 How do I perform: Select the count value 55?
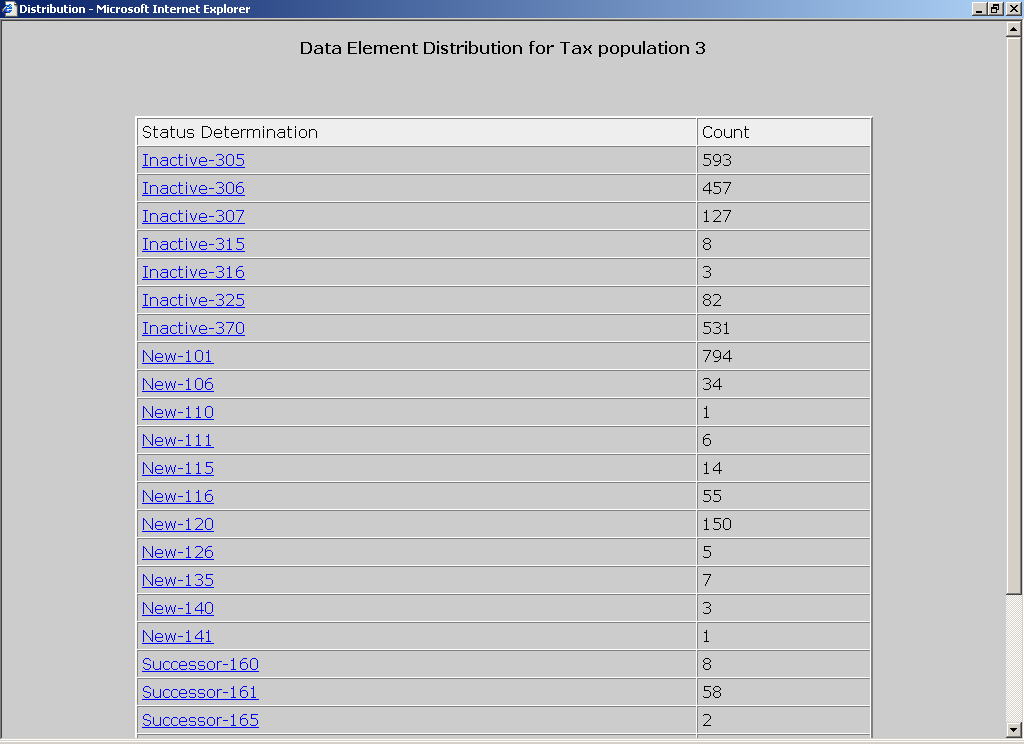tap(712, 496)
